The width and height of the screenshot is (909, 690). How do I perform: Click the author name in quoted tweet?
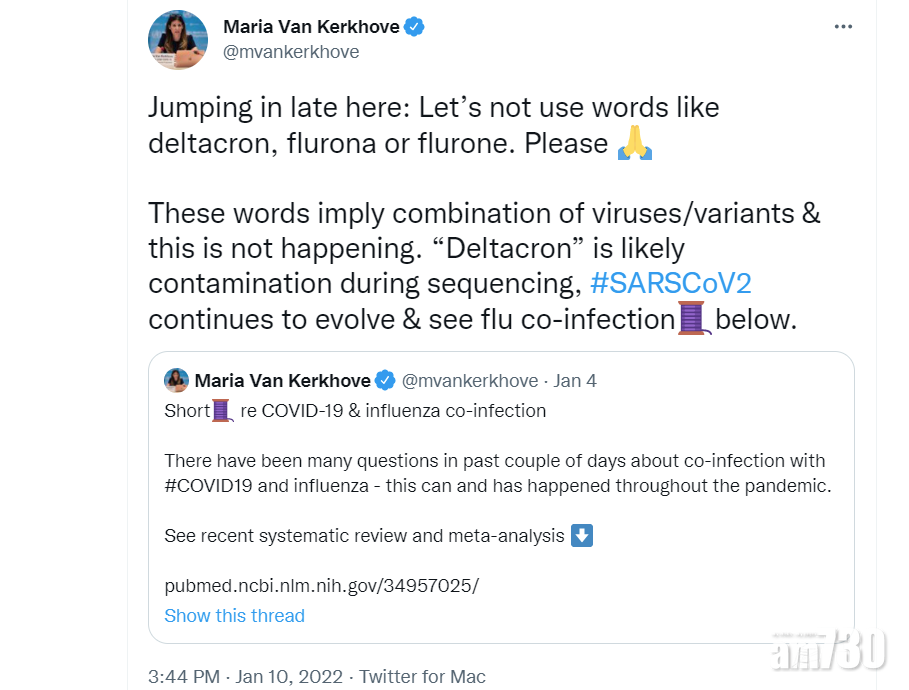pos(281,380)
